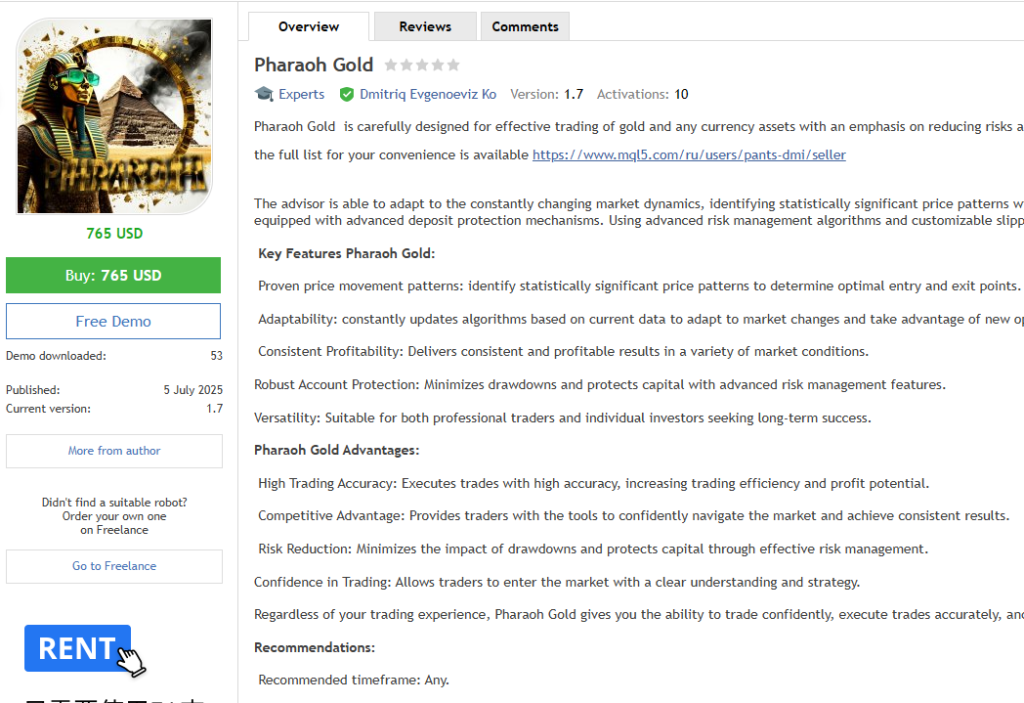Open More from author
Viewport: 1024px width, 703px height.
(x=114, y=451)
